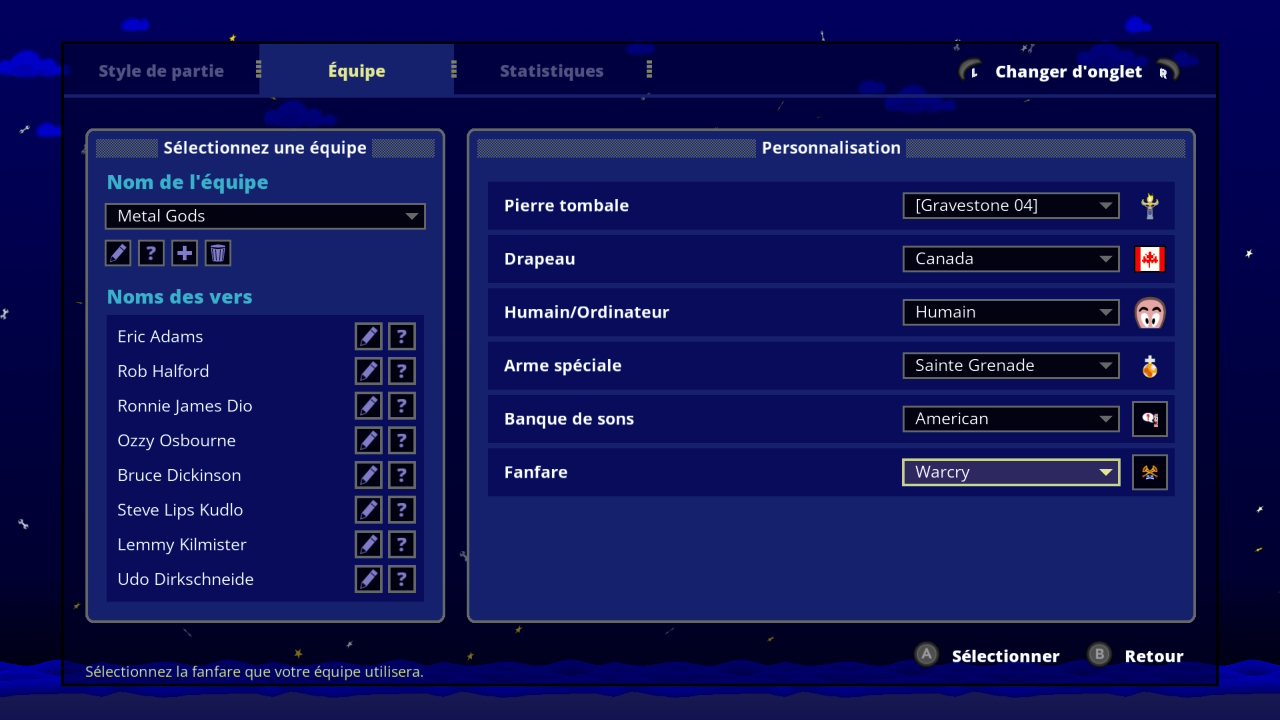Open the Humain/Ordinateur dropdown
1280x720 pixels.
point(1011,312)
